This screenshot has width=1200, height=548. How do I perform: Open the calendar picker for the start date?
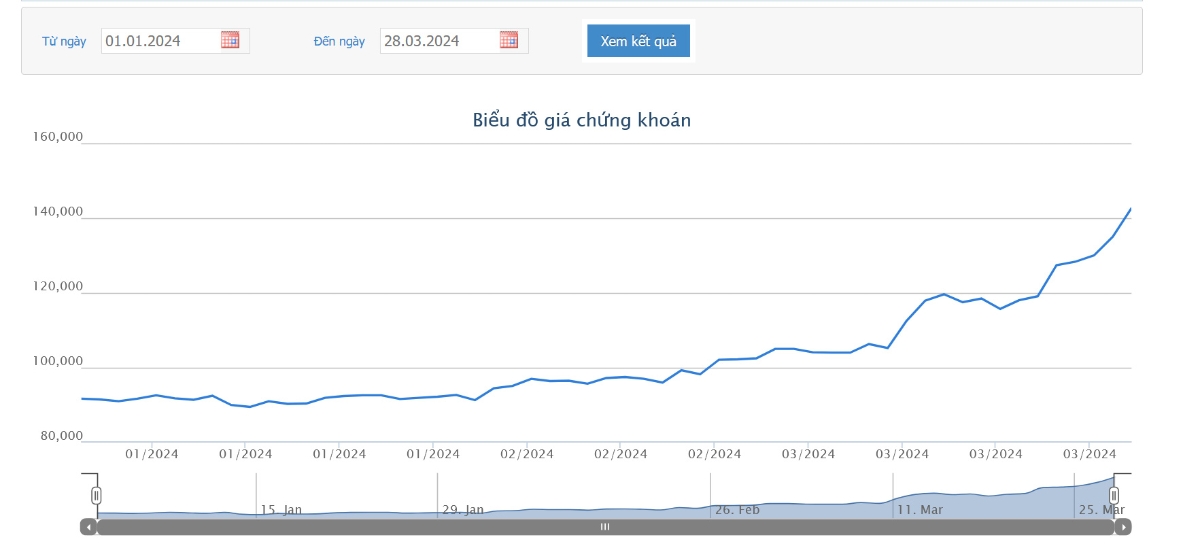[x=230, y=40]
